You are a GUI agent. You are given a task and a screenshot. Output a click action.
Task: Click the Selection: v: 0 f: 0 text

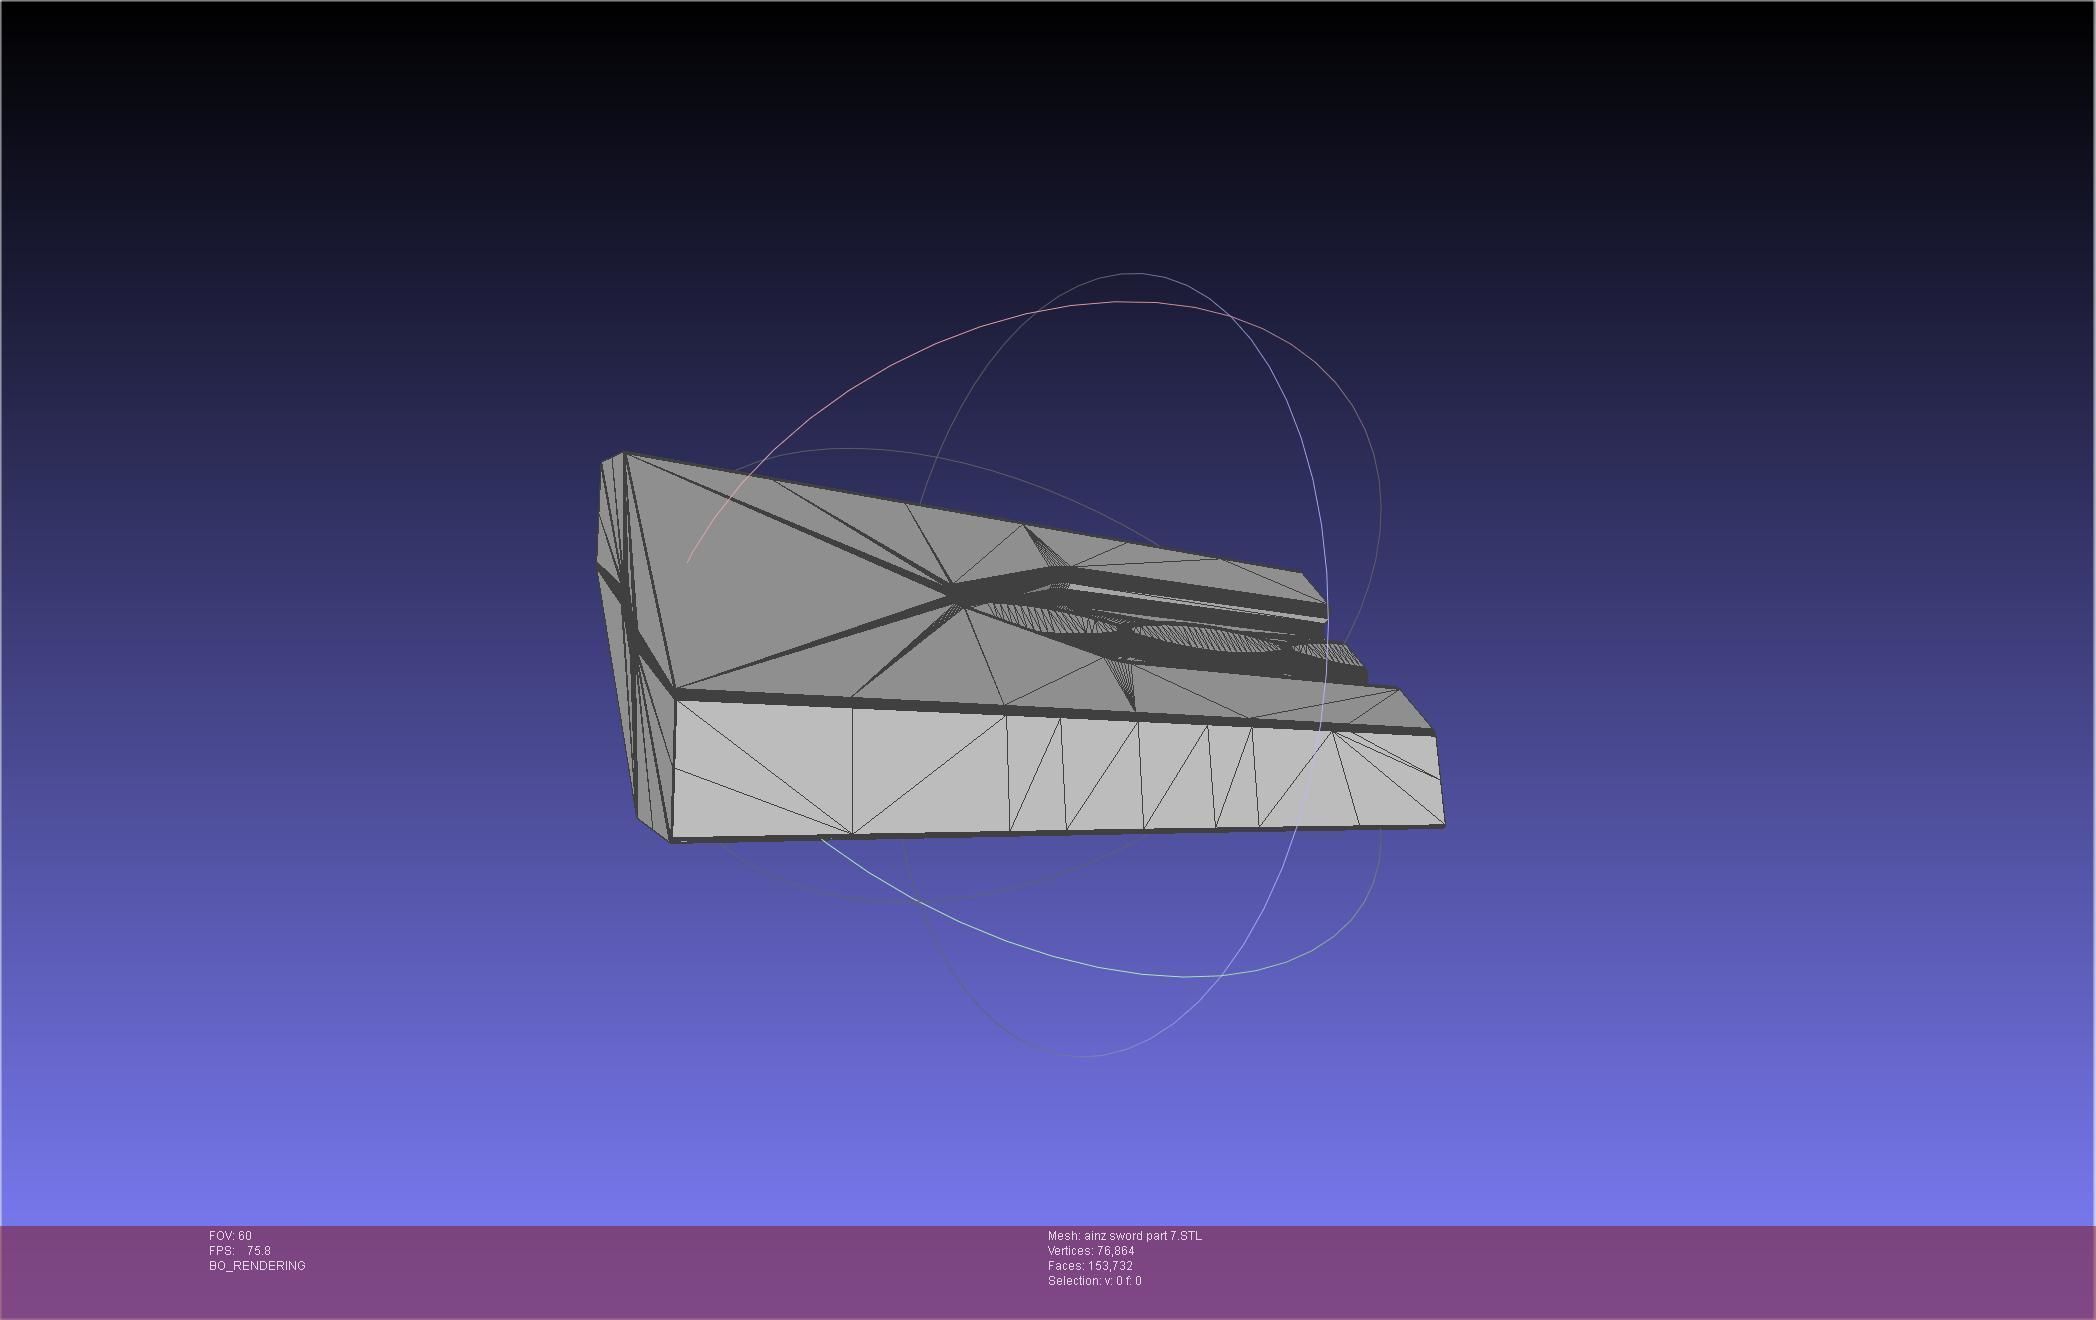click(1094, 1281)
